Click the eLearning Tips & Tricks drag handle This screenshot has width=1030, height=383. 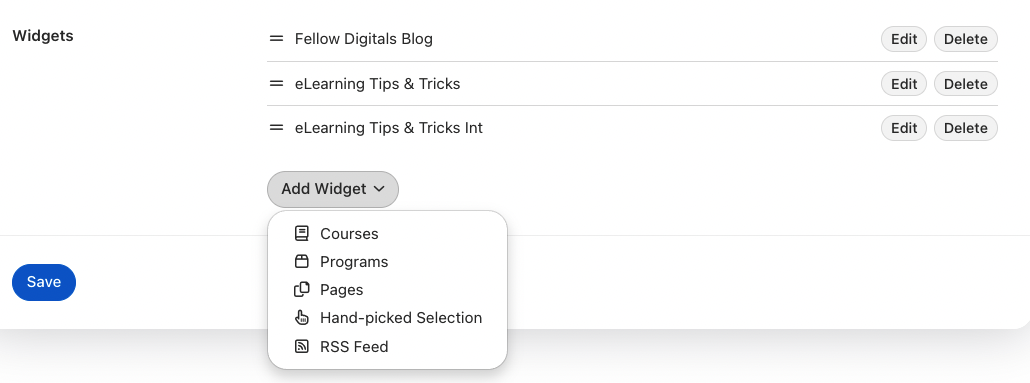(277, 83)
